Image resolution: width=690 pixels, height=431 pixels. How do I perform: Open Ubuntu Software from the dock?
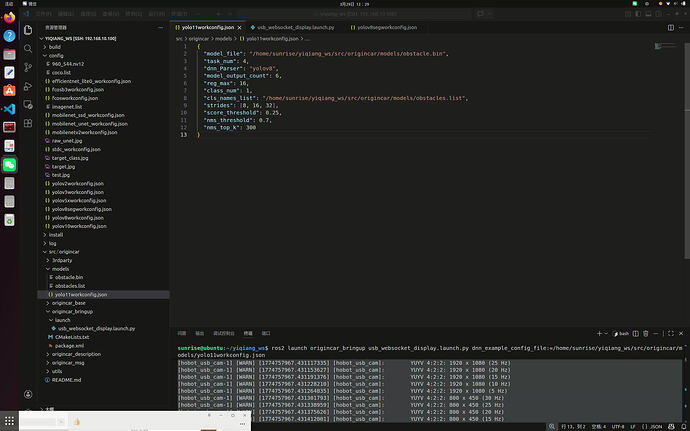click(x=9, y=91)
